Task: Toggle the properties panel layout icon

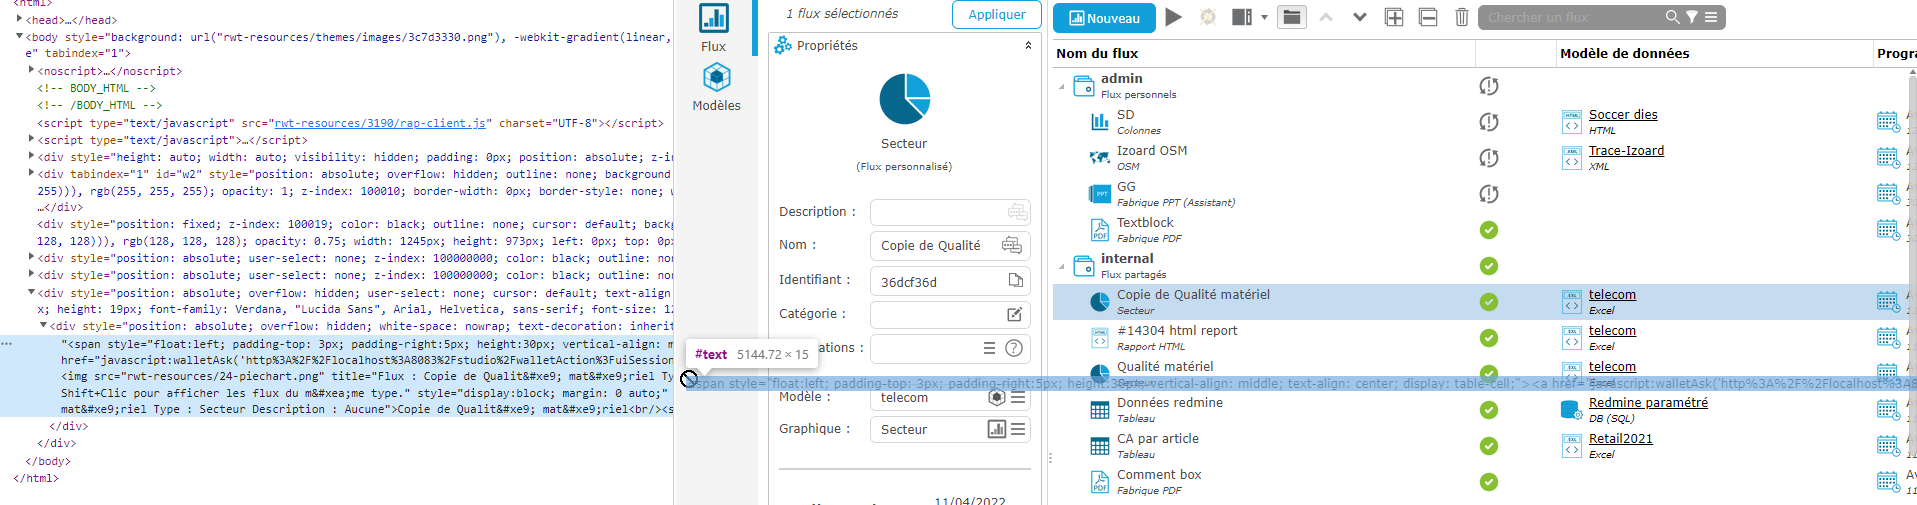Action: coord(1242,17)
